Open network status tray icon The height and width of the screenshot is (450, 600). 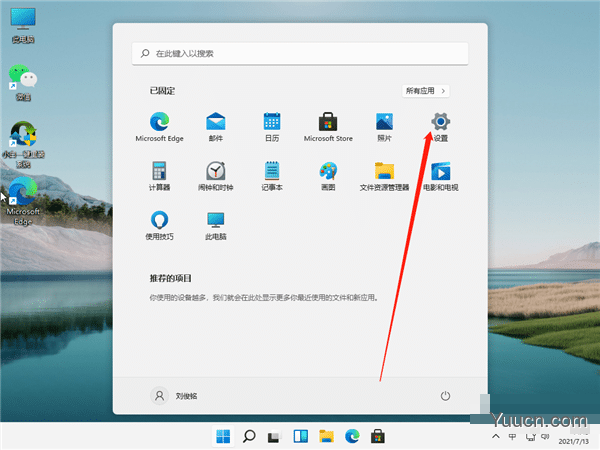(530, 437)
